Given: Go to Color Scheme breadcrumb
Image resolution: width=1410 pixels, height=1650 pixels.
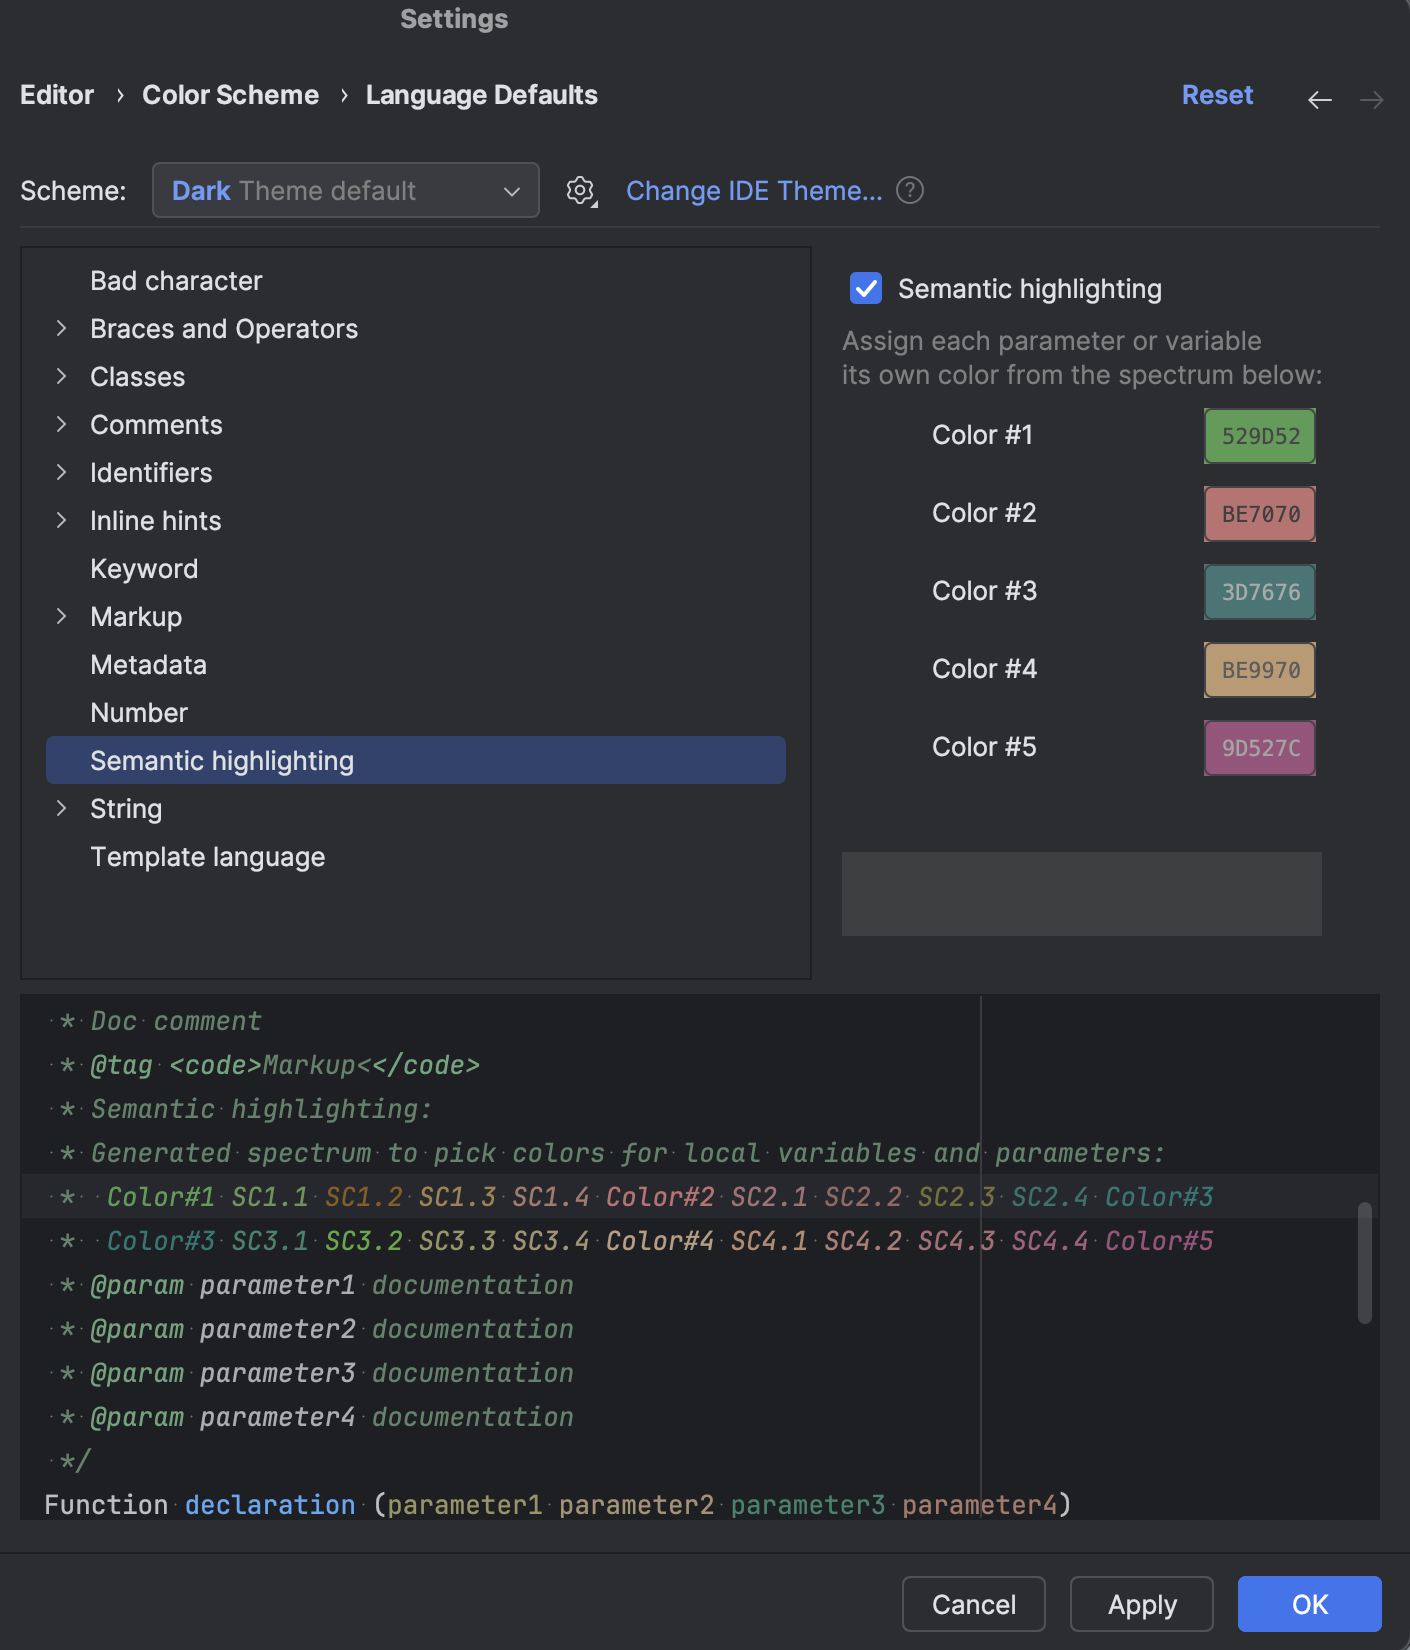Looking at the screenshot, I should 230,95.
